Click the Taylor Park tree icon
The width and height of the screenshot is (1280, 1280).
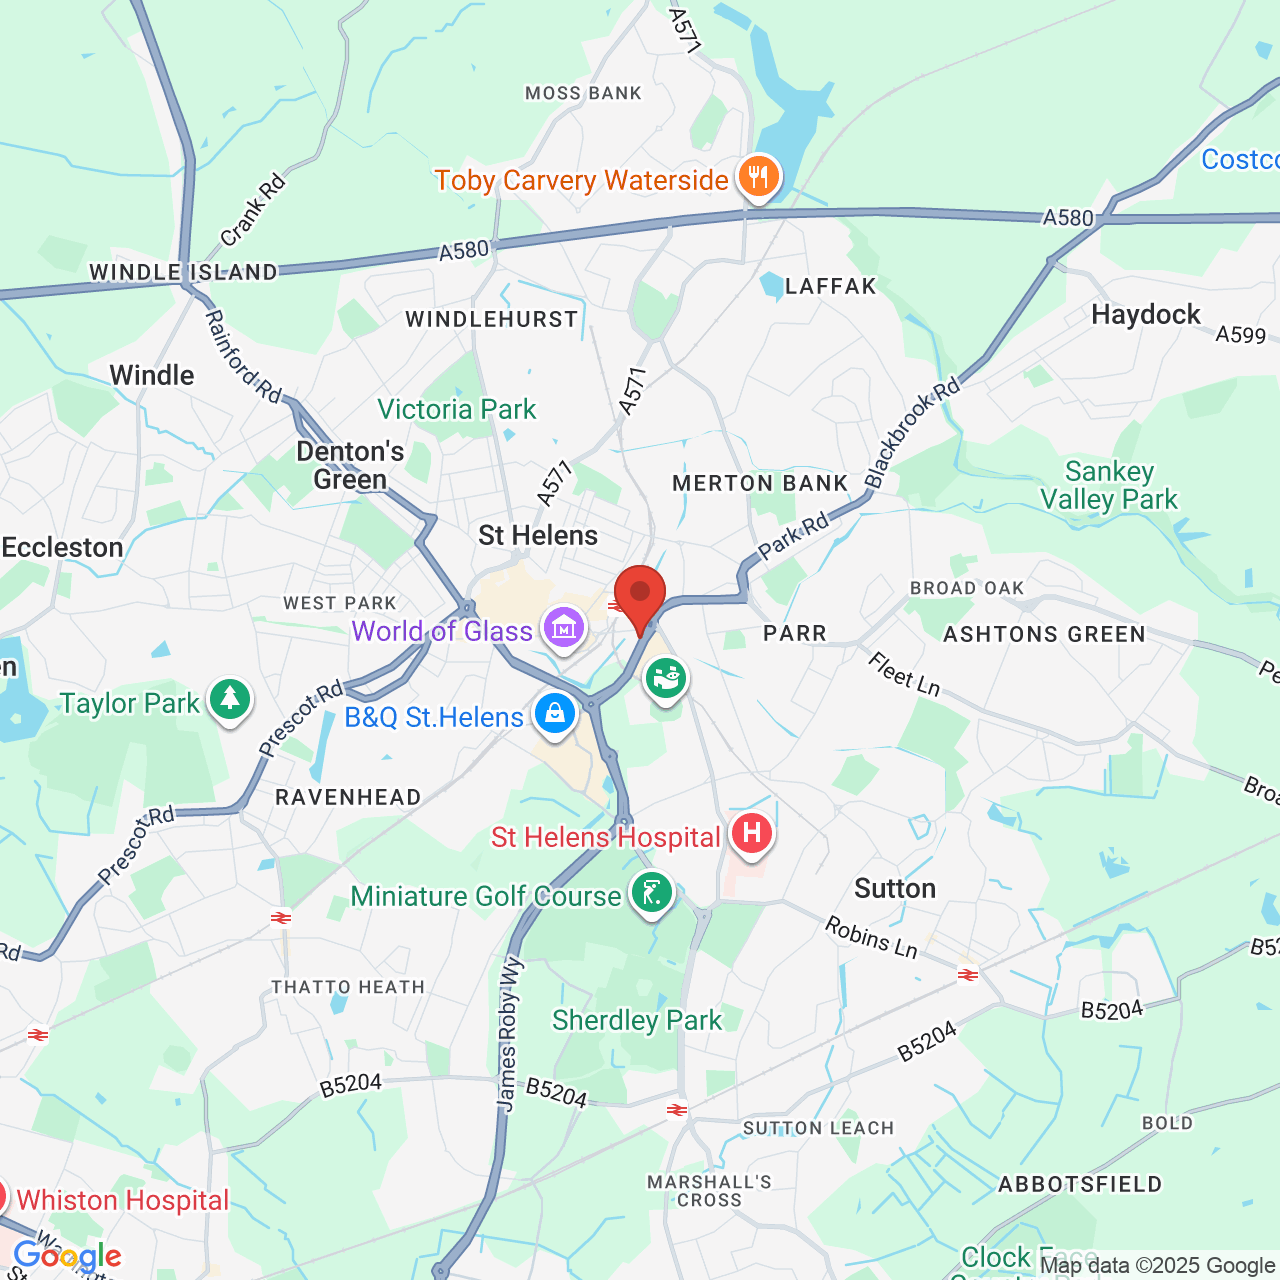[230, 700]
